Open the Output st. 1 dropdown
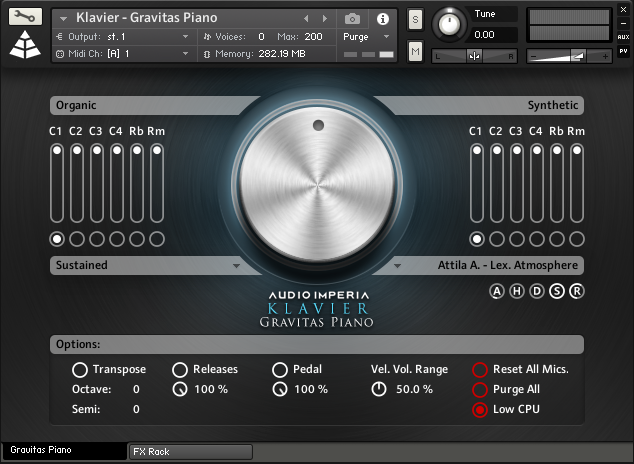The width and height of the screenshot is (634, 464). point(185,37)
